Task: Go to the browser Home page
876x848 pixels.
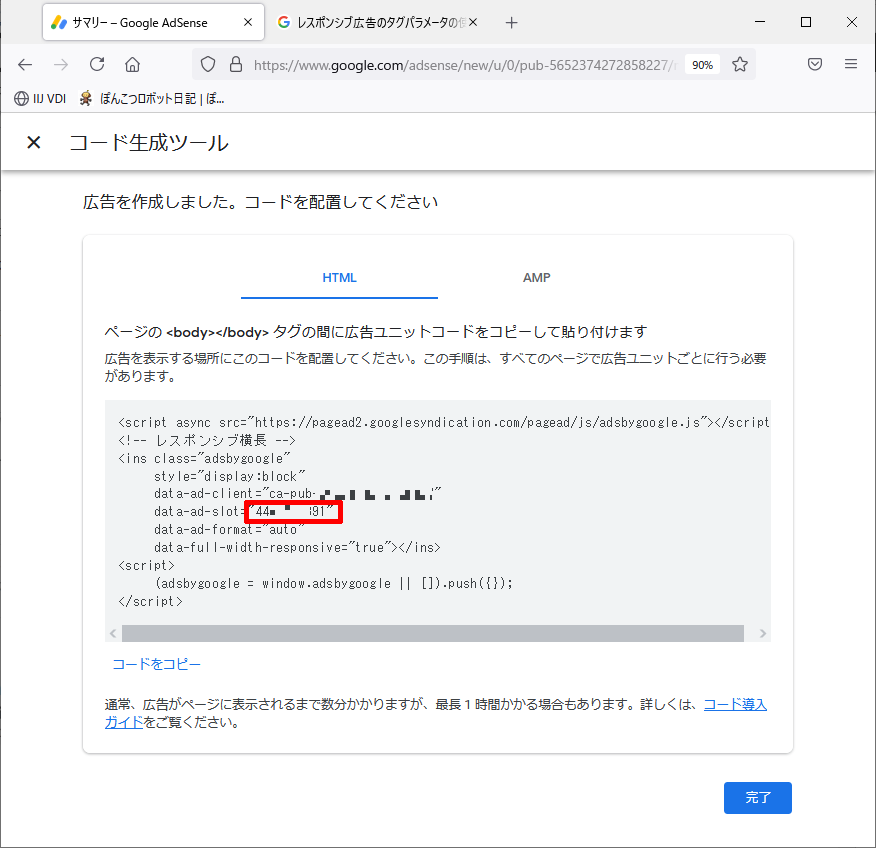Action: click(x=132, y=65)
